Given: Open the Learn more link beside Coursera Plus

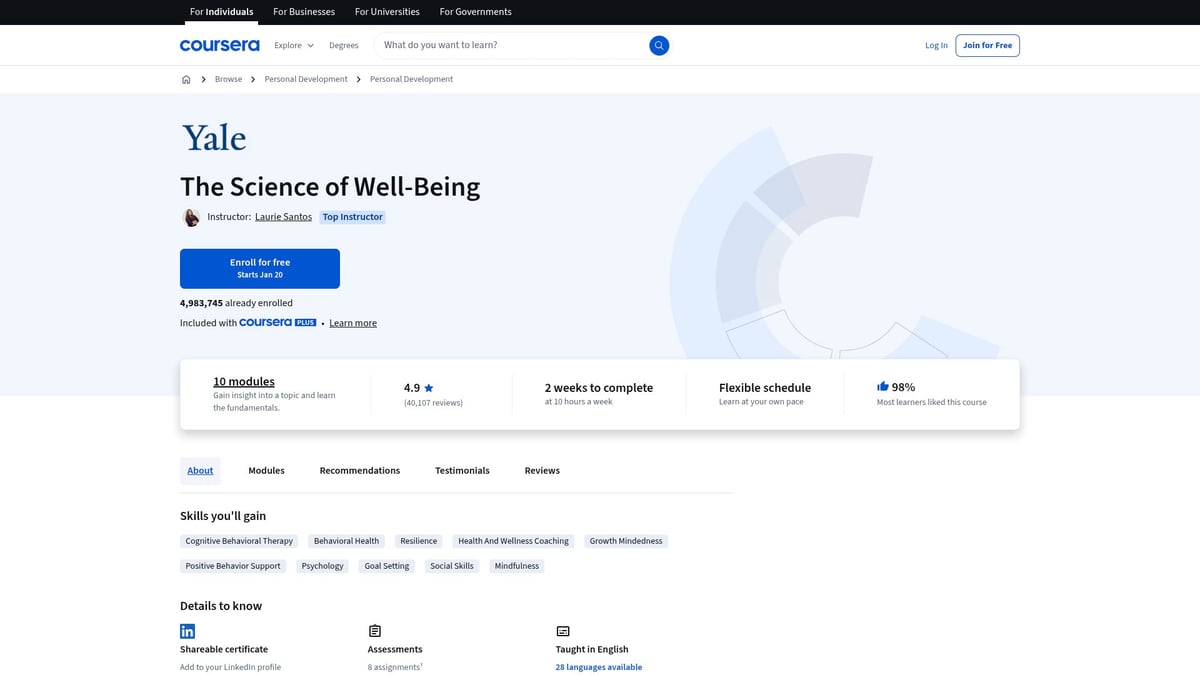Looking at the screenshot, I should [353, 322].
